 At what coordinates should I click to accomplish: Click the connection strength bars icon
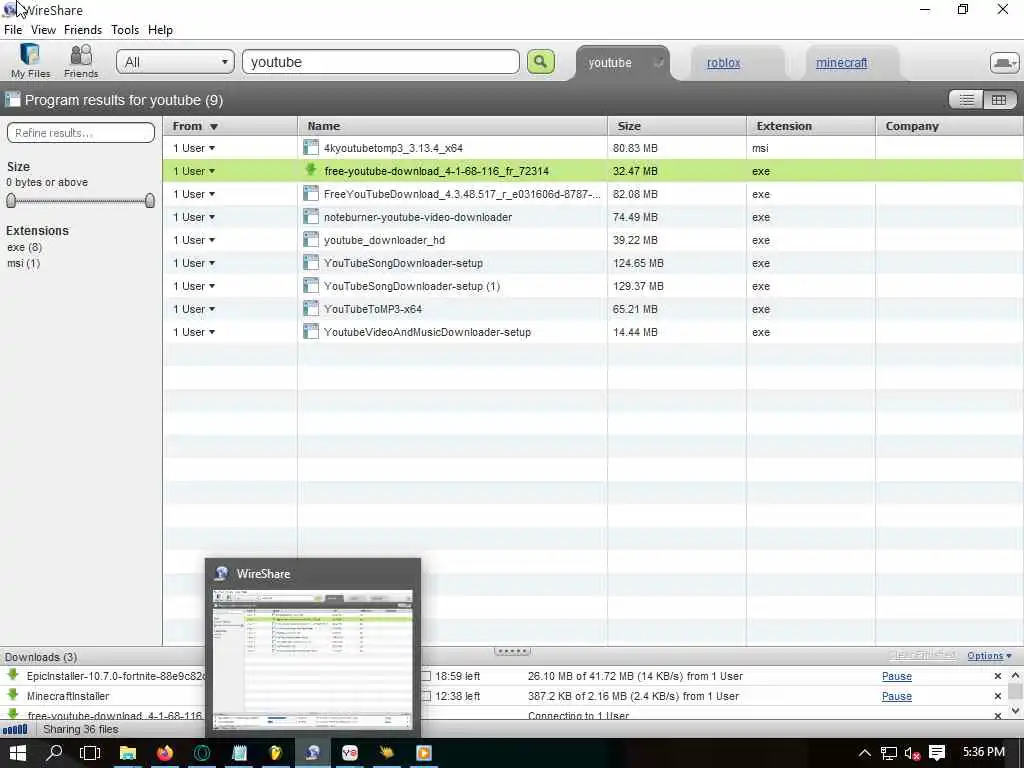(x=15, y=729)
